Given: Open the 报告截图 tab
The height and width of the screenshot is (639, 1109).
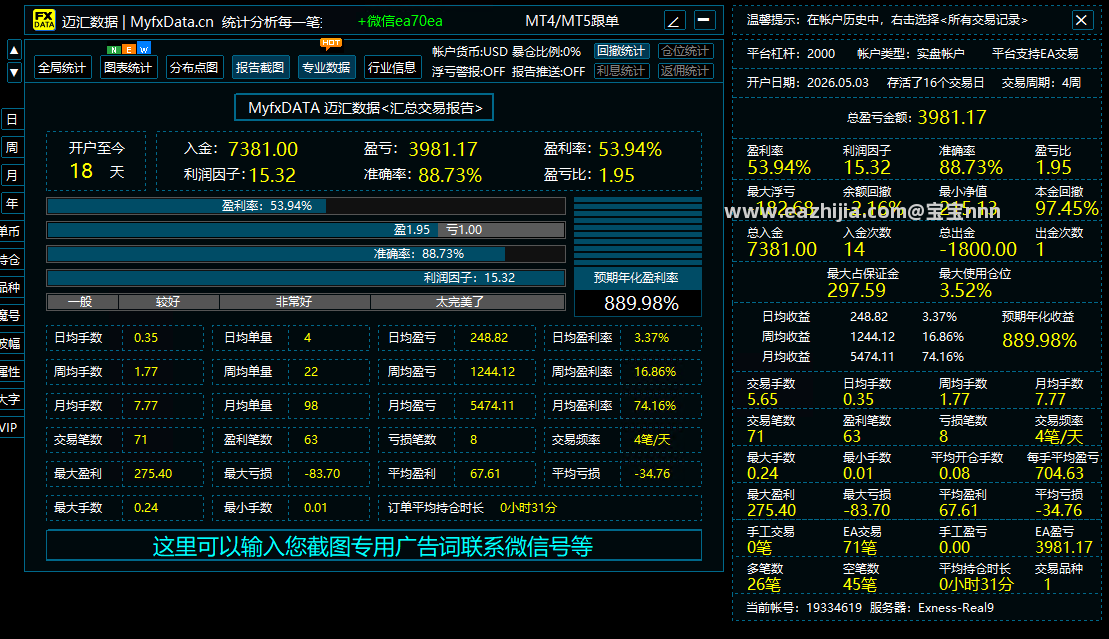Looking at the screenshot, I should (260, 67).
